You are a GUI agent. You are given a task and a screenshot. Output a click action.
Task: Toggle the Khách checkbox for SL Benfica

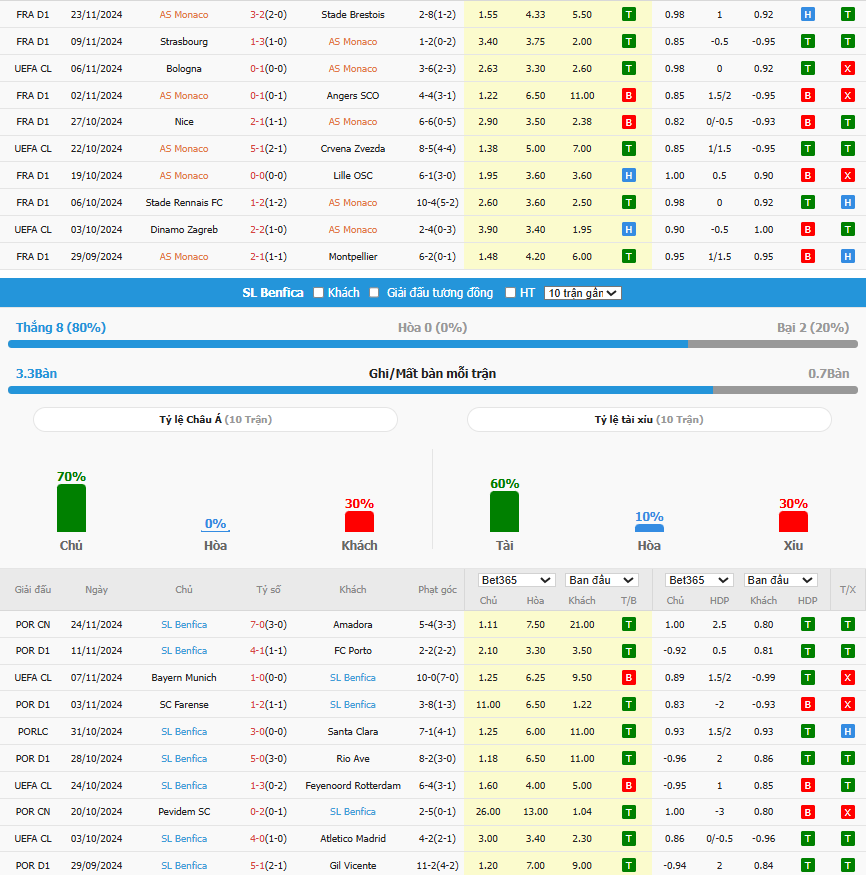318,293
